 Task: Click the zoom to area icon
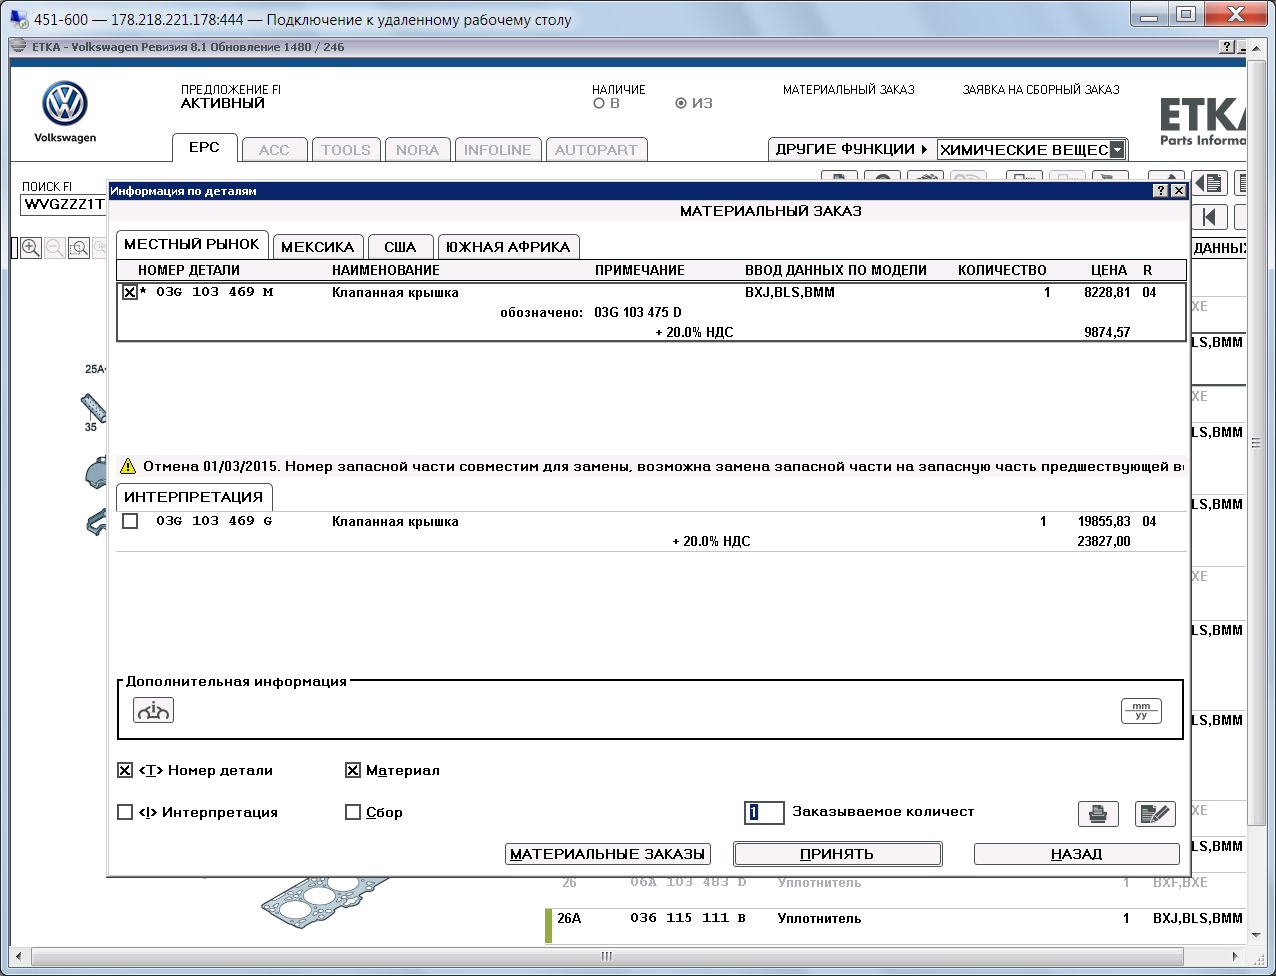click(78, 248)
